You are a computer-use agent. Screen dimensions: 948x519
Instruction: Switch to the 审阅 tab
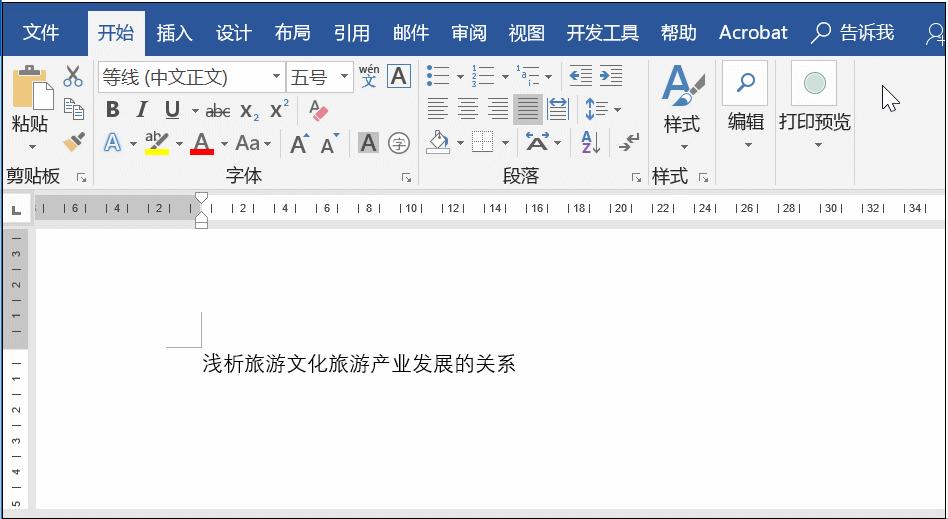469,33
